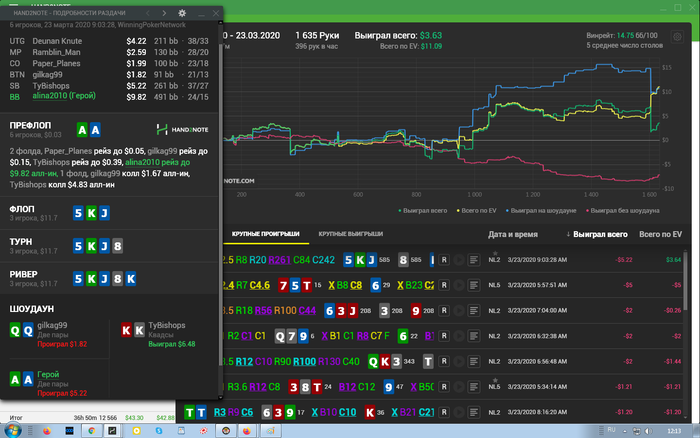Click hero link alina2010 (Герой)
This screenshot has width=700, height=438.
tap(64, 96)
